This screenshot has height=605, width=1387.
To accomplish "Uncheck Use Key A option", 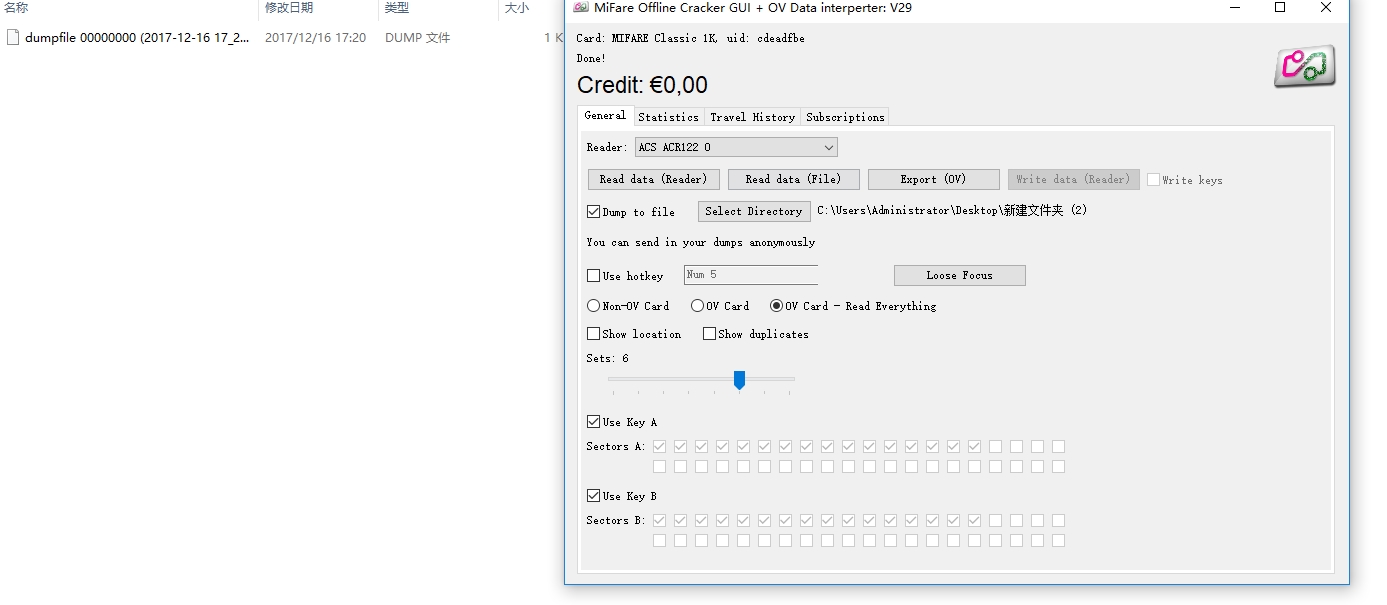I will coord(594,422).
